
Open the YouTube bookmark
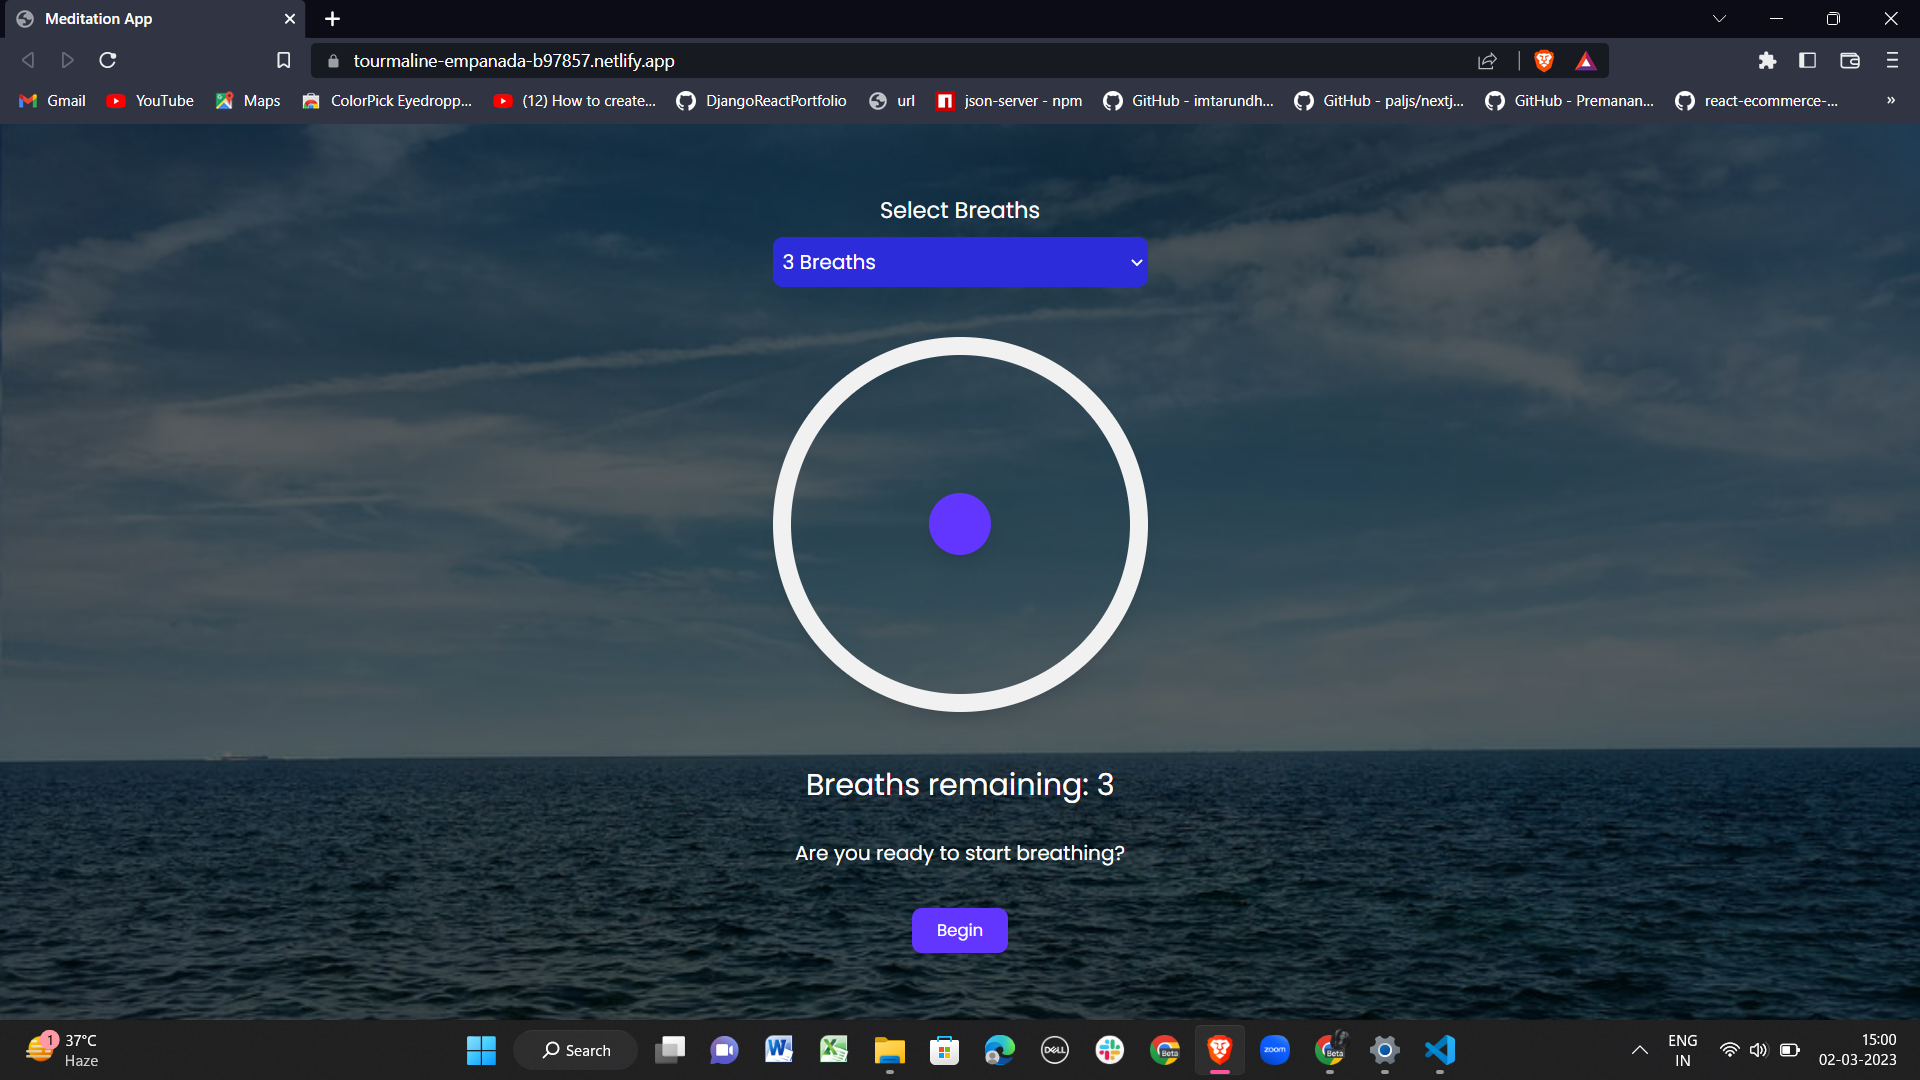click(x=151, y=101)
